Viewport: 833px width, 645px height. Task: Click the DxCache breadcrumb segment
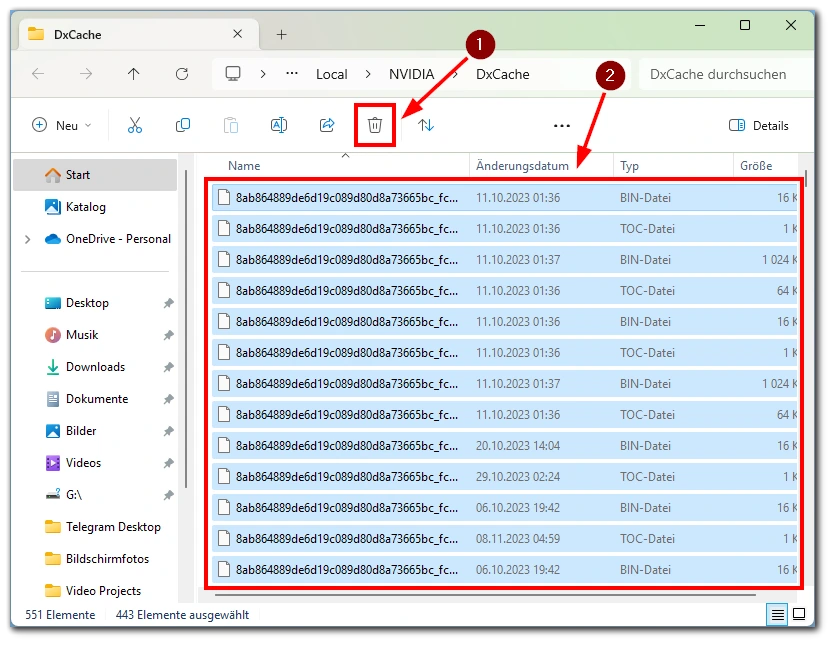pyautogui.click(x=503, y=74)
